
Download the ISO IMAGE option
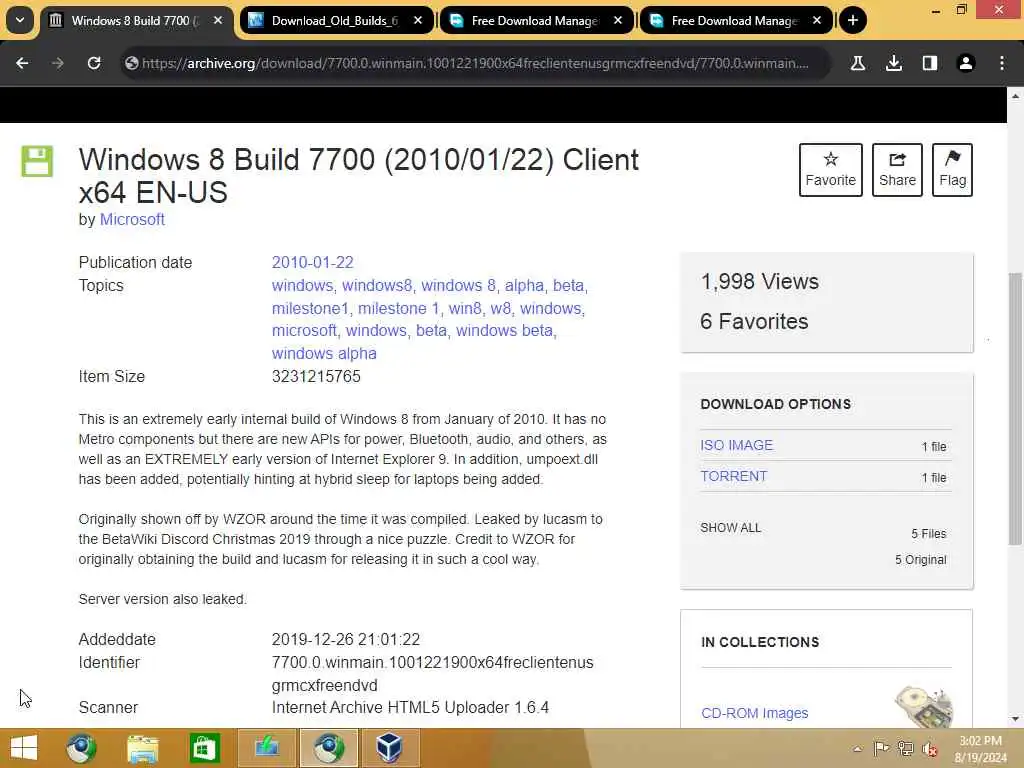[736, 445]
